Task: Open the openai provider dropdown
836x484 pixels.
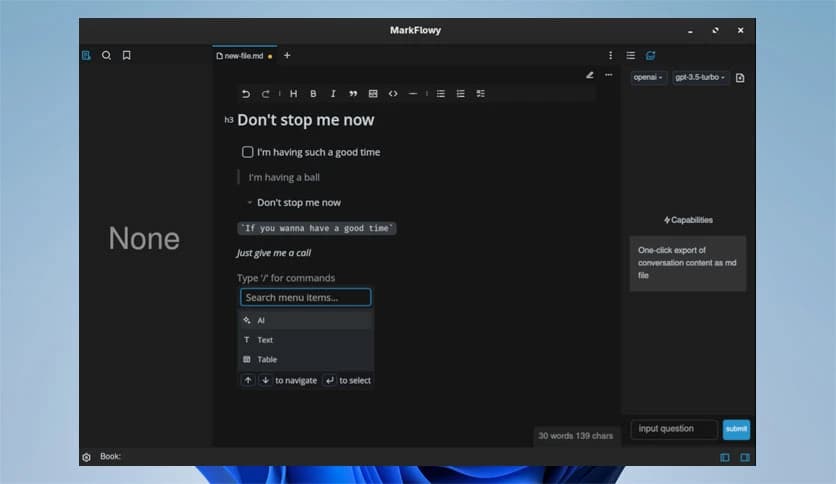Action: [x=648, y=77]
